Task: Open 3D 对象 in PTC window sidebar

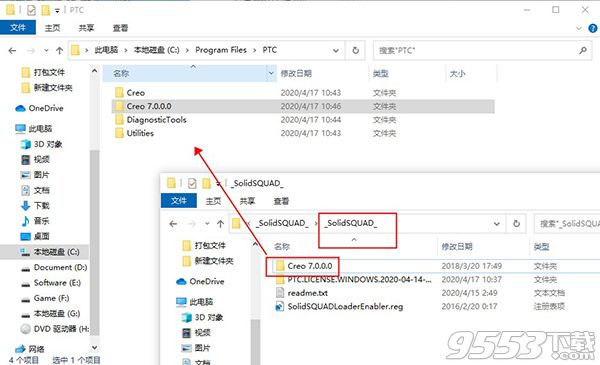Action: (x=47, y=144)
